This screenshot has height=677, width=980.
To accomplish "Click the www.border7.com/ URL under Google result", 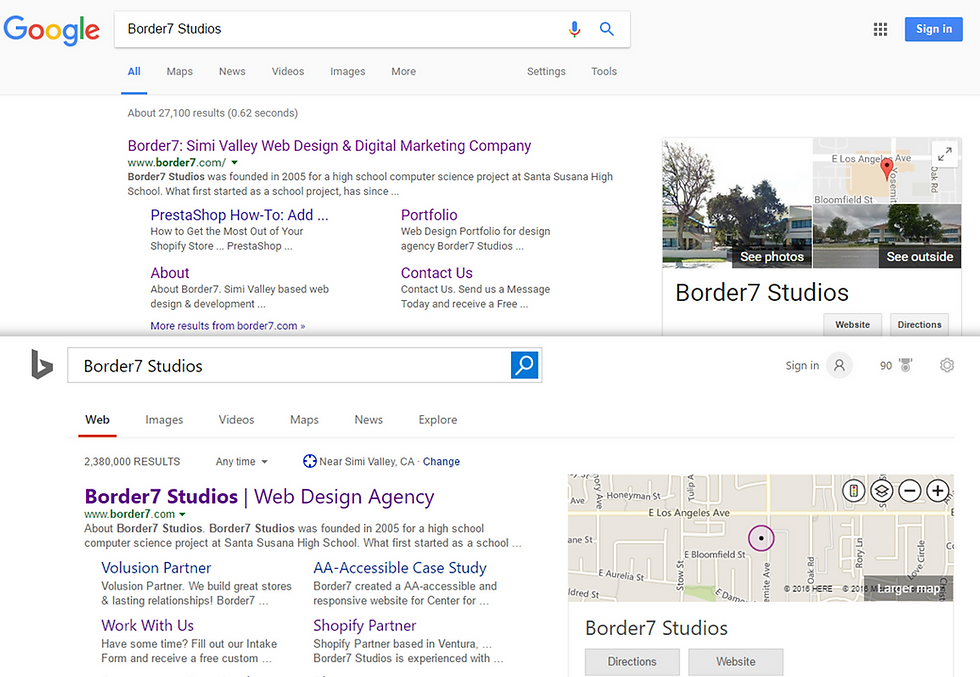I will 177,163.
